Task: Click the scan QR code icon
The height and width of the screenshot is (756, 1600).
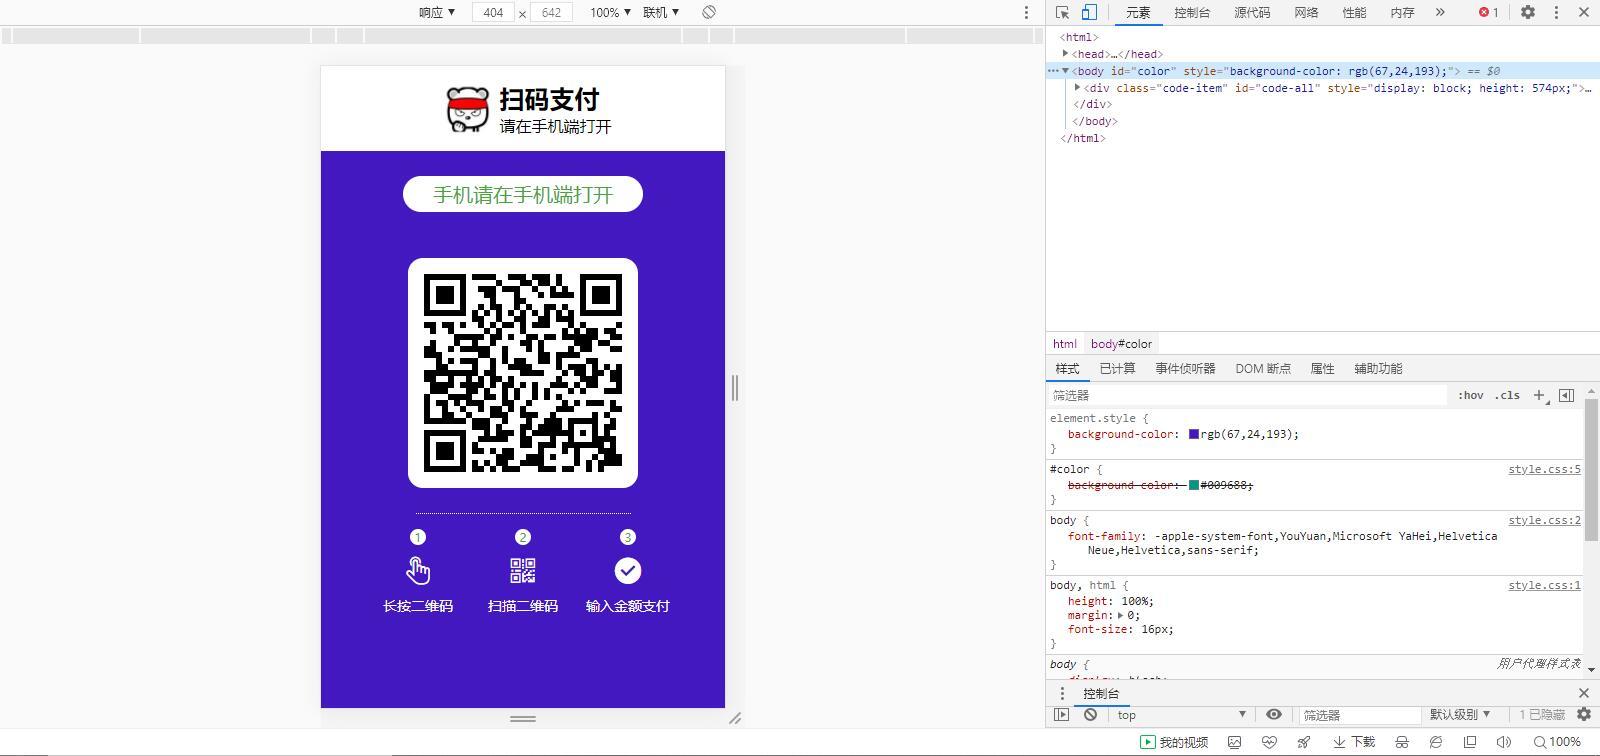Action: [523, 571]
